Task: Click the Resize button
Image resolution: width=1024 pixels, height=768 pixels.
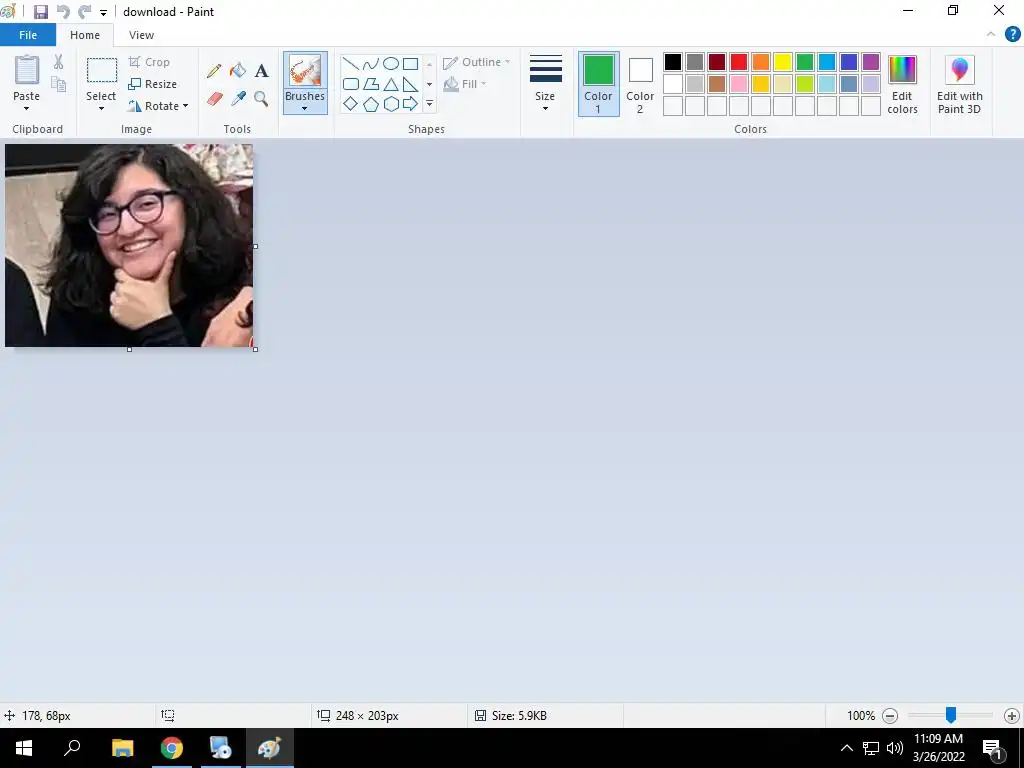Action: point(153,84)
